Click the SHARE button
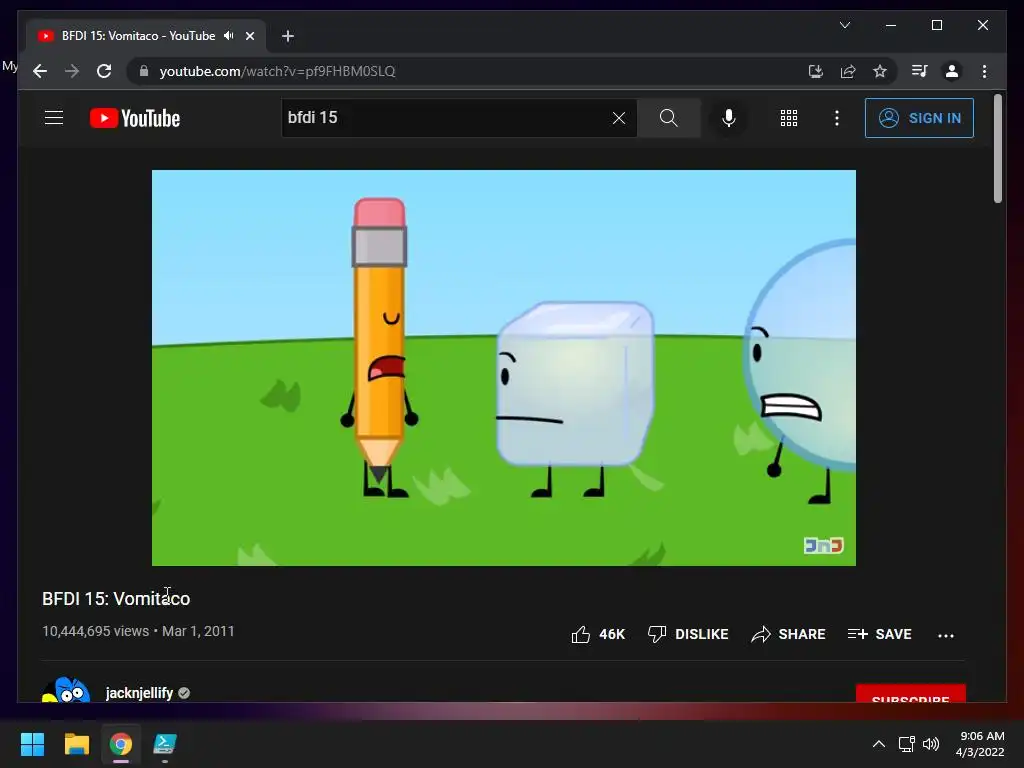This screenshot has width=1024, height=768. pos(788,634)
